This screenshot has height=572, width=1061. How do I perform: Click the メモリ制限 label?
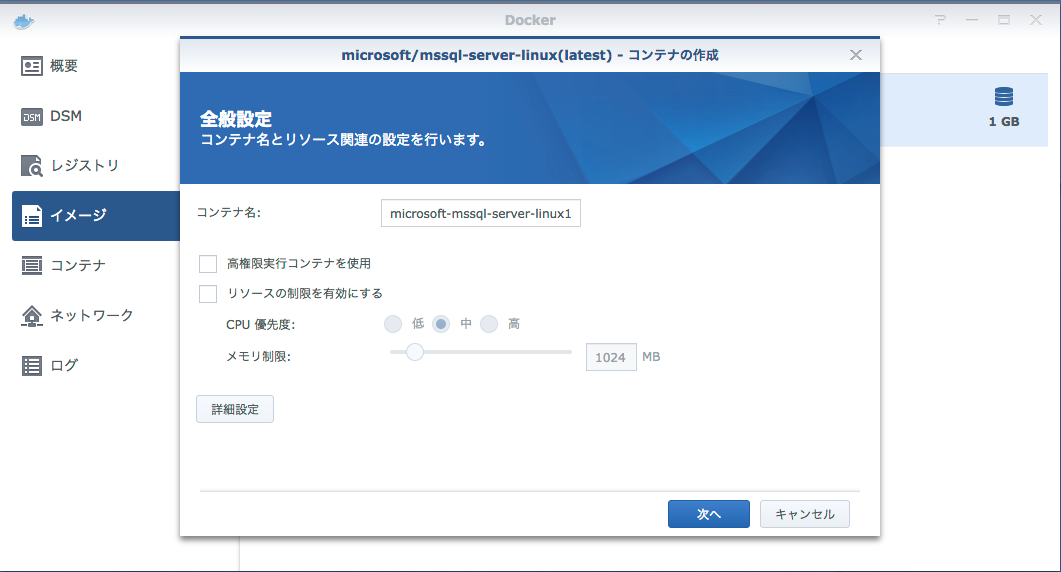(x=258, y=357)
